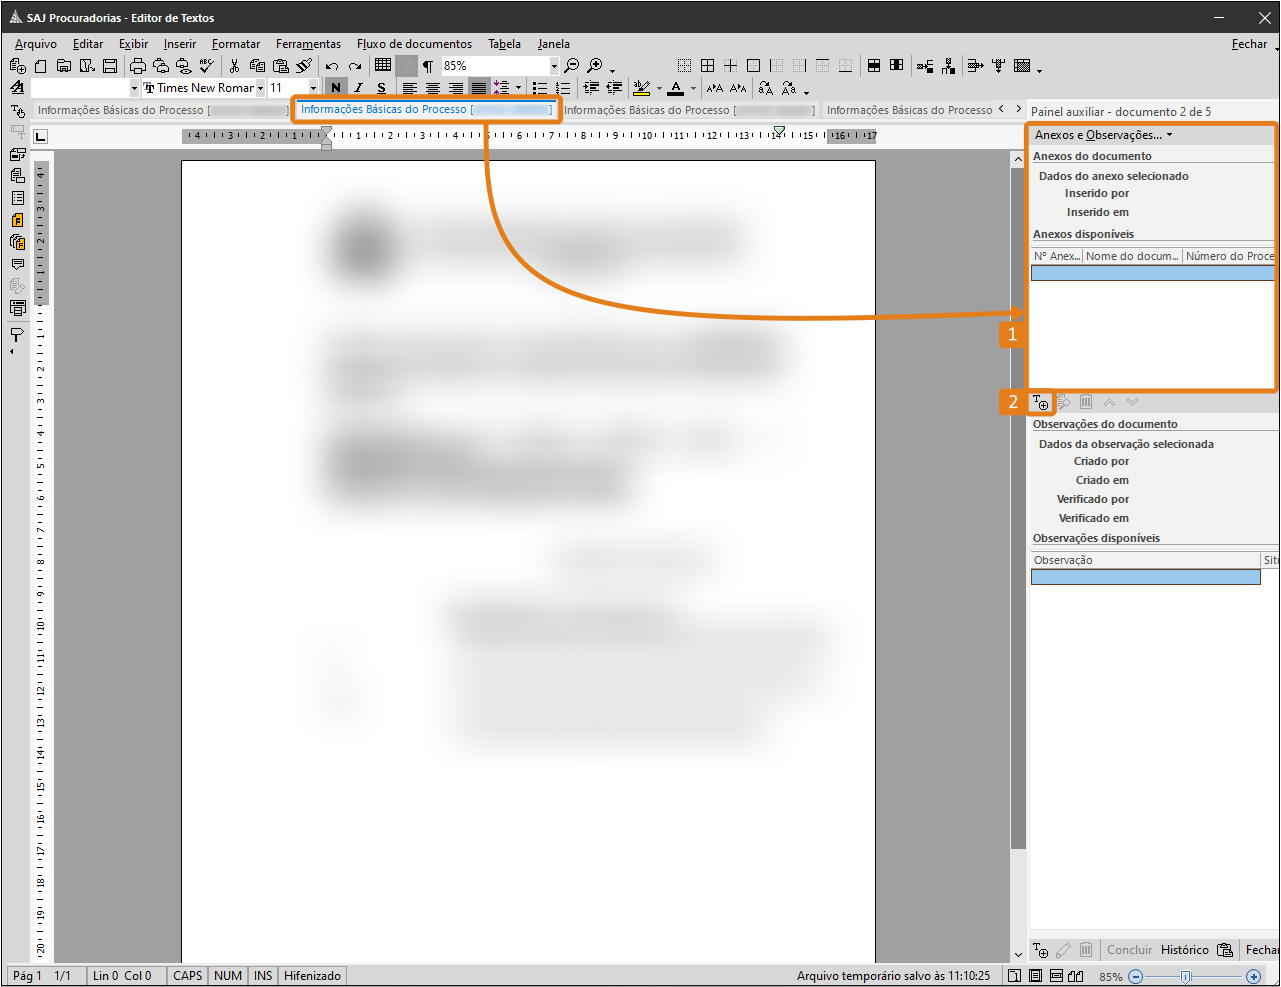The image size is (1281, 987).
Task: Open the Ferramentas menu
Action: pos(308,44)
